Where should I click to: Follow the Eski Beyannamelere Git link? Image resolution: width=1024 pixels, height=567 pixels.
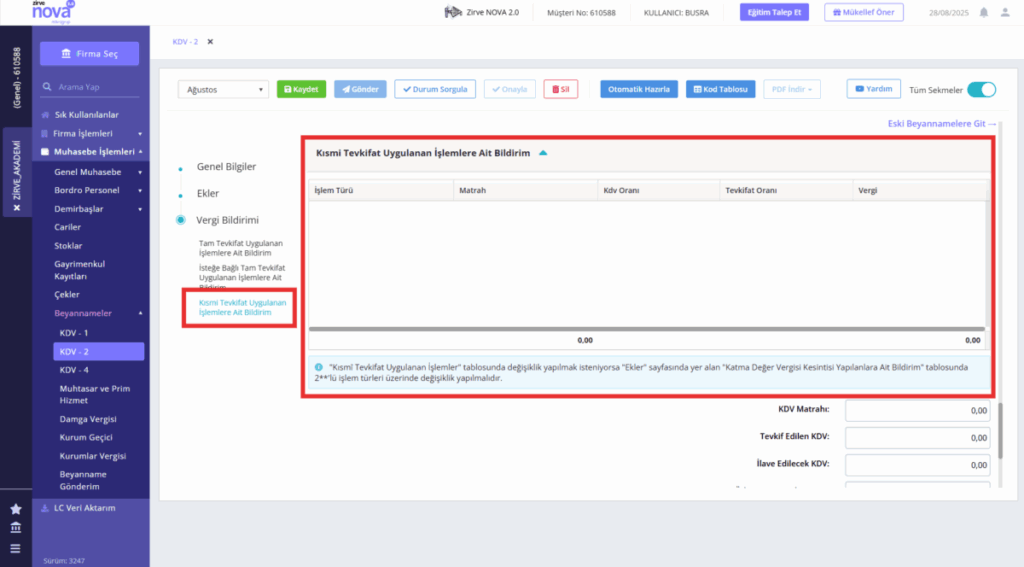point(942,123)
